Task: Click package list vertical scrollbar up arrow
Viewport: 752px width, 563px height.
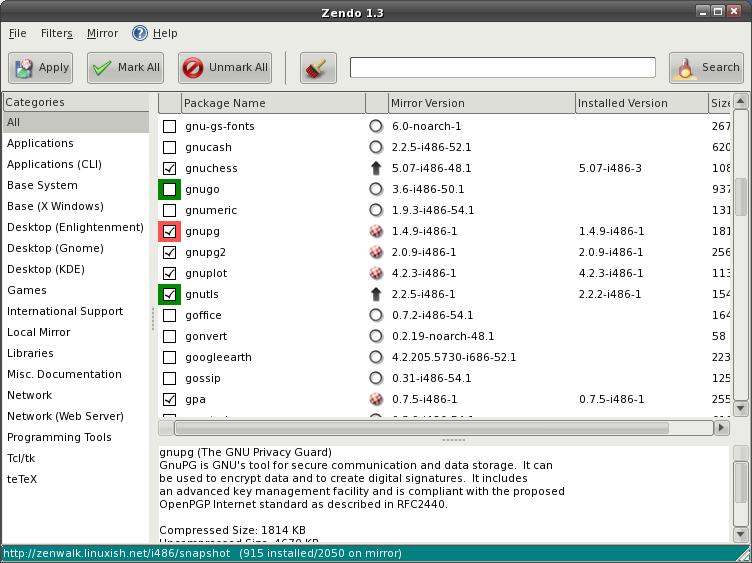Action: tap(740, 101)
